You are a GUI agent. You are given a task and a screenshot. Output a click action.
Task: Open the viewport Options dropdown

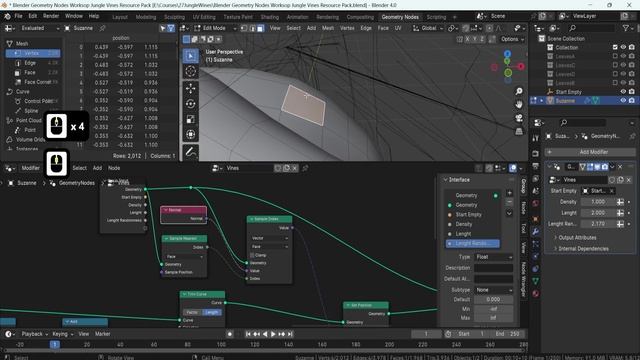pos(512,39)
